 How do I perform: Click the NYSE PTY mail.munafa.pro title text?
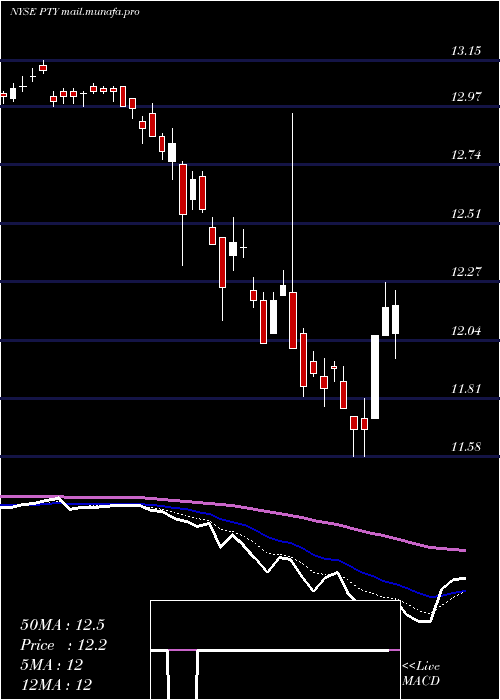(75, 12)
